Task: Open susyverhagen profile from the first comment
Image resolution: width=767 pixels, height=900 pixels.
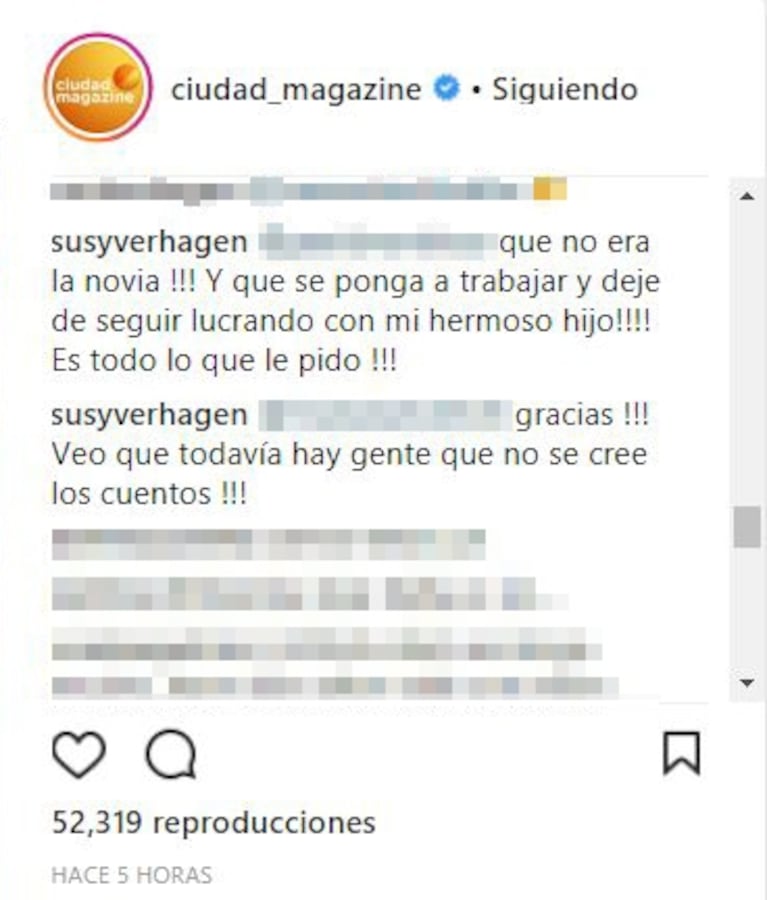Action: pyautogui.click(x=149, y=243)
